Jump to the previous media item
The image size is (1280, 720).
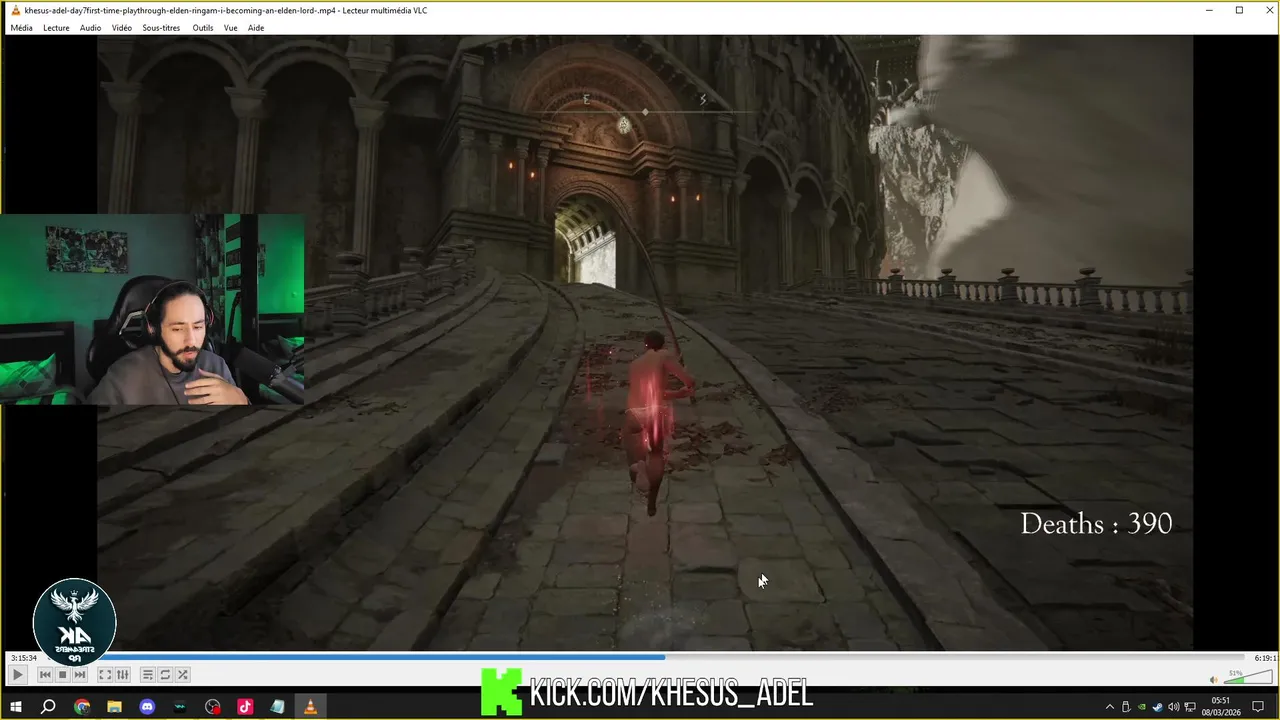45,675
